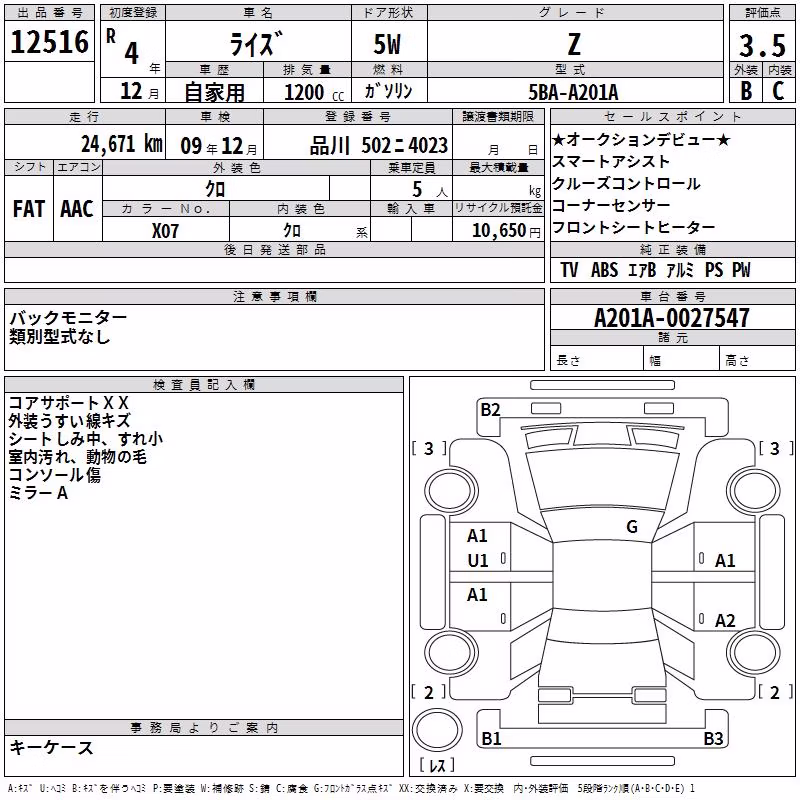Click the air conditioner value AAC
Viewport: 800px width, 800px height.
pyautogui.click(x=77, y=209)
